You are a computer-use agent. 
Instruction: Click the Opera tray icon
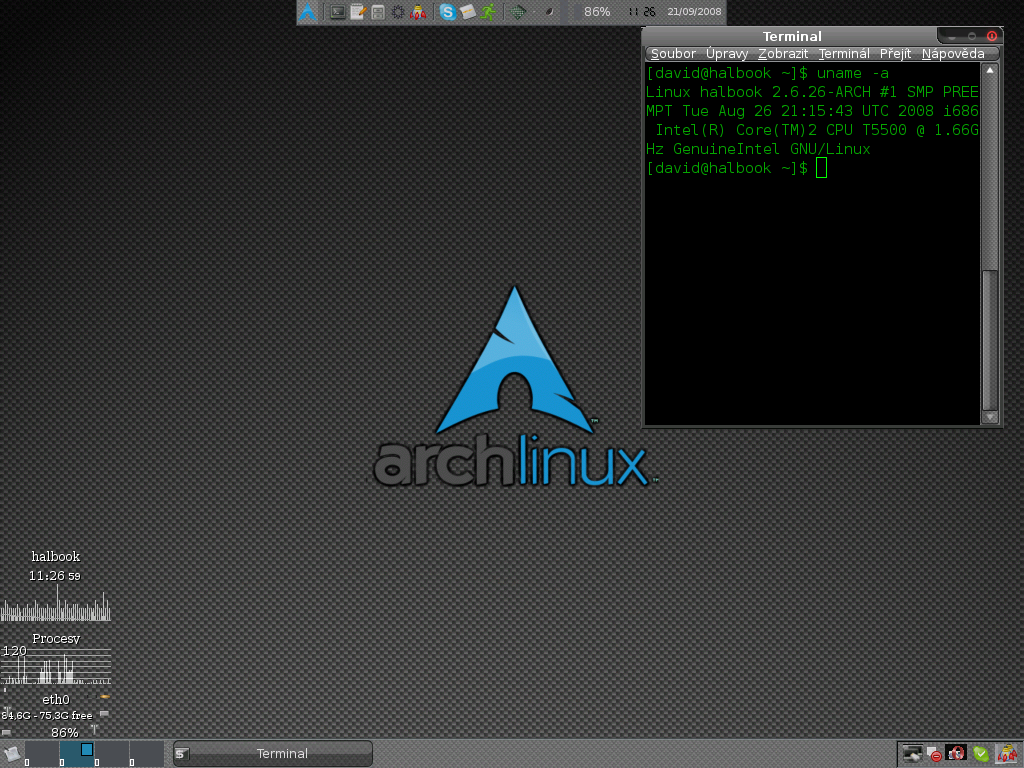pos(955,754)
